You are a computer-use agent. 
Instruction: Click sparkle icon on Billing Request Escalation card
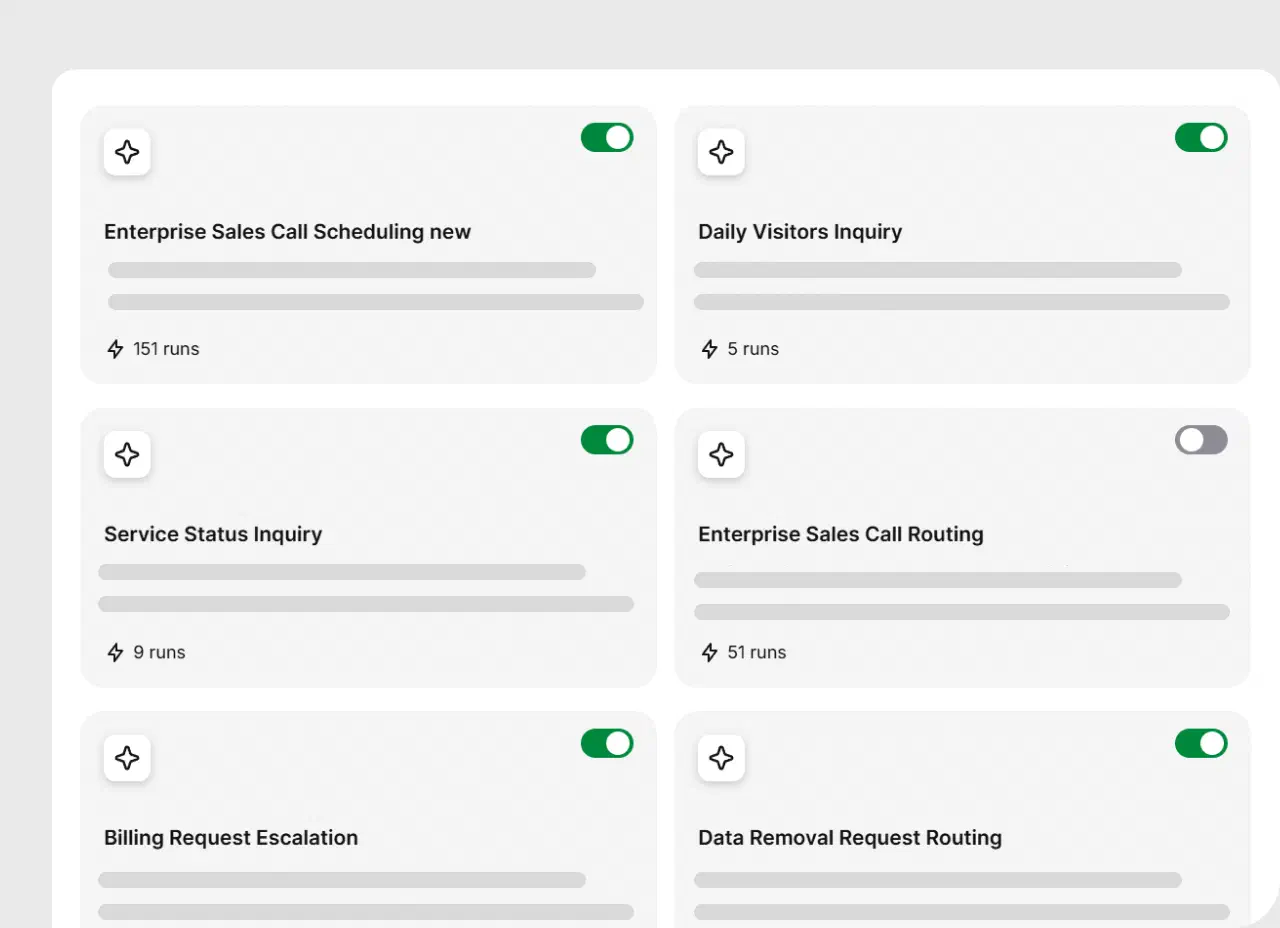coord(127,758)
